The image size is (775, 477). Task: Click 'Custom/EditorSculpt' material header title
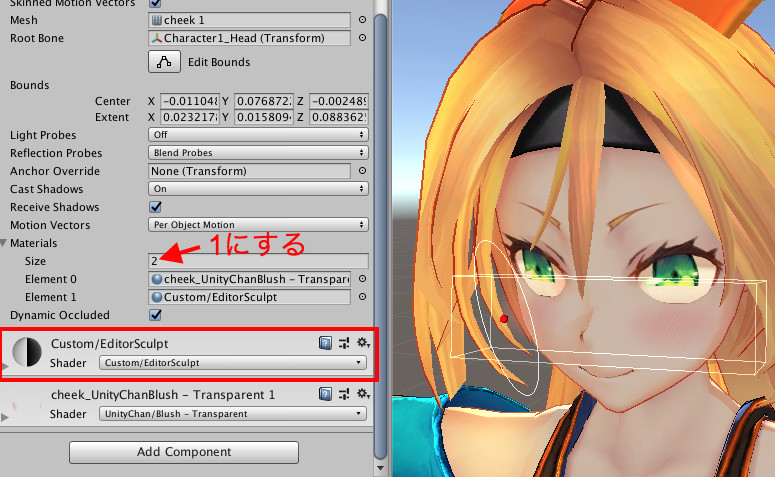109,344
